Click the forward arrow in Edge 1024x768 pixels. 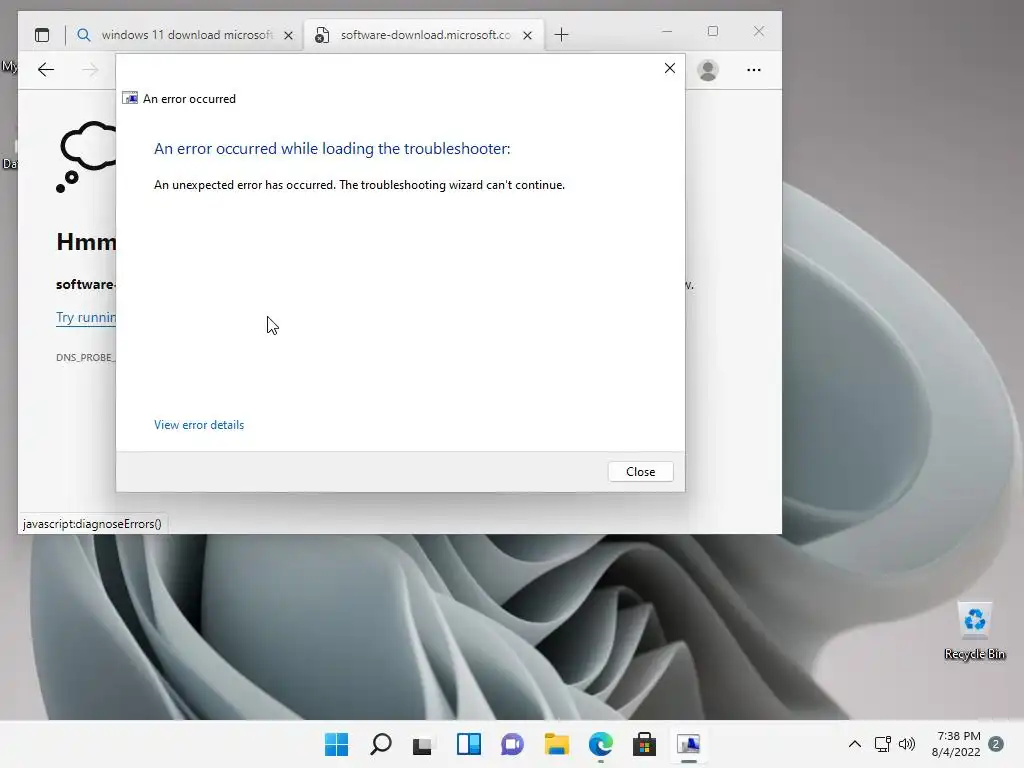click(90, 69)
